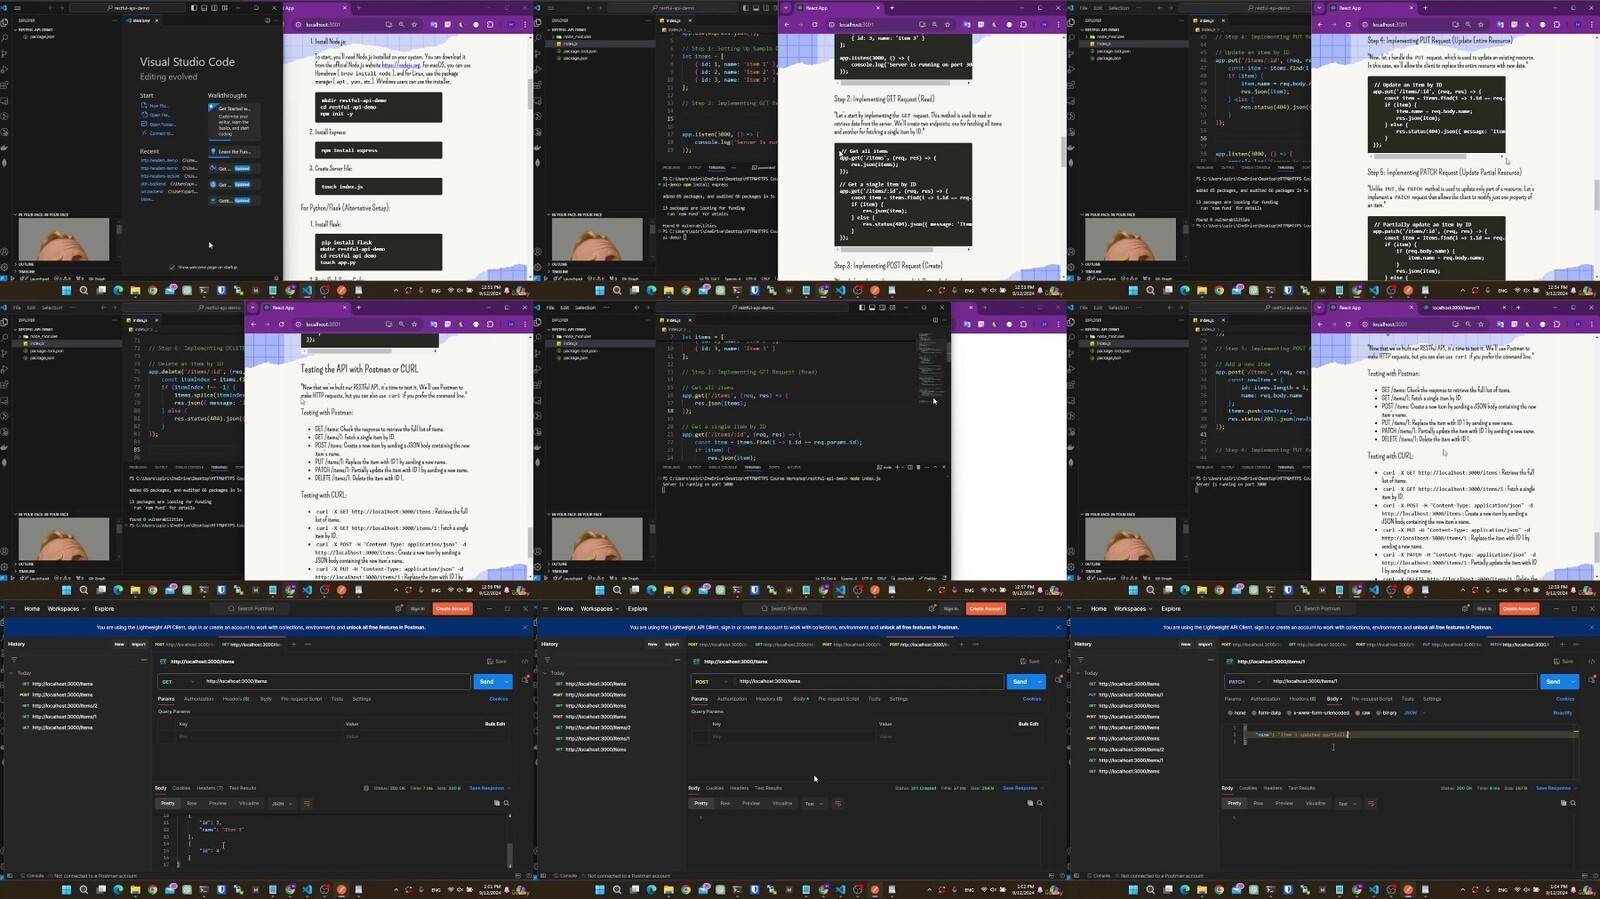Open Cookies response tab in POST-method Postman window
The height and width of the screenshot is (899, 1600).
715,788
